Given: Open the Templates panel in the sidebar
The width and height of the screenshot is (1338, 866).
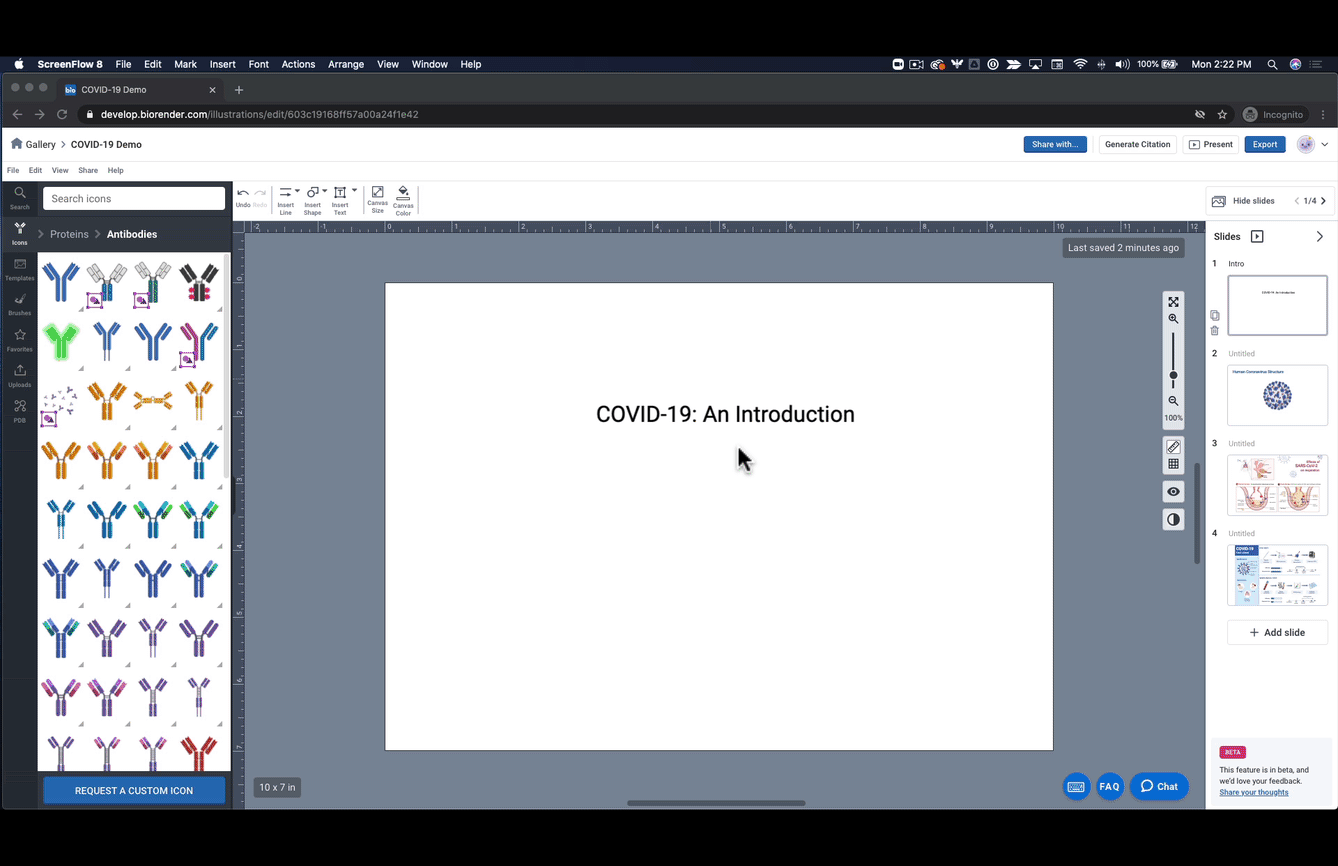Looking at the screenshot, I should [x=20, y=270].
